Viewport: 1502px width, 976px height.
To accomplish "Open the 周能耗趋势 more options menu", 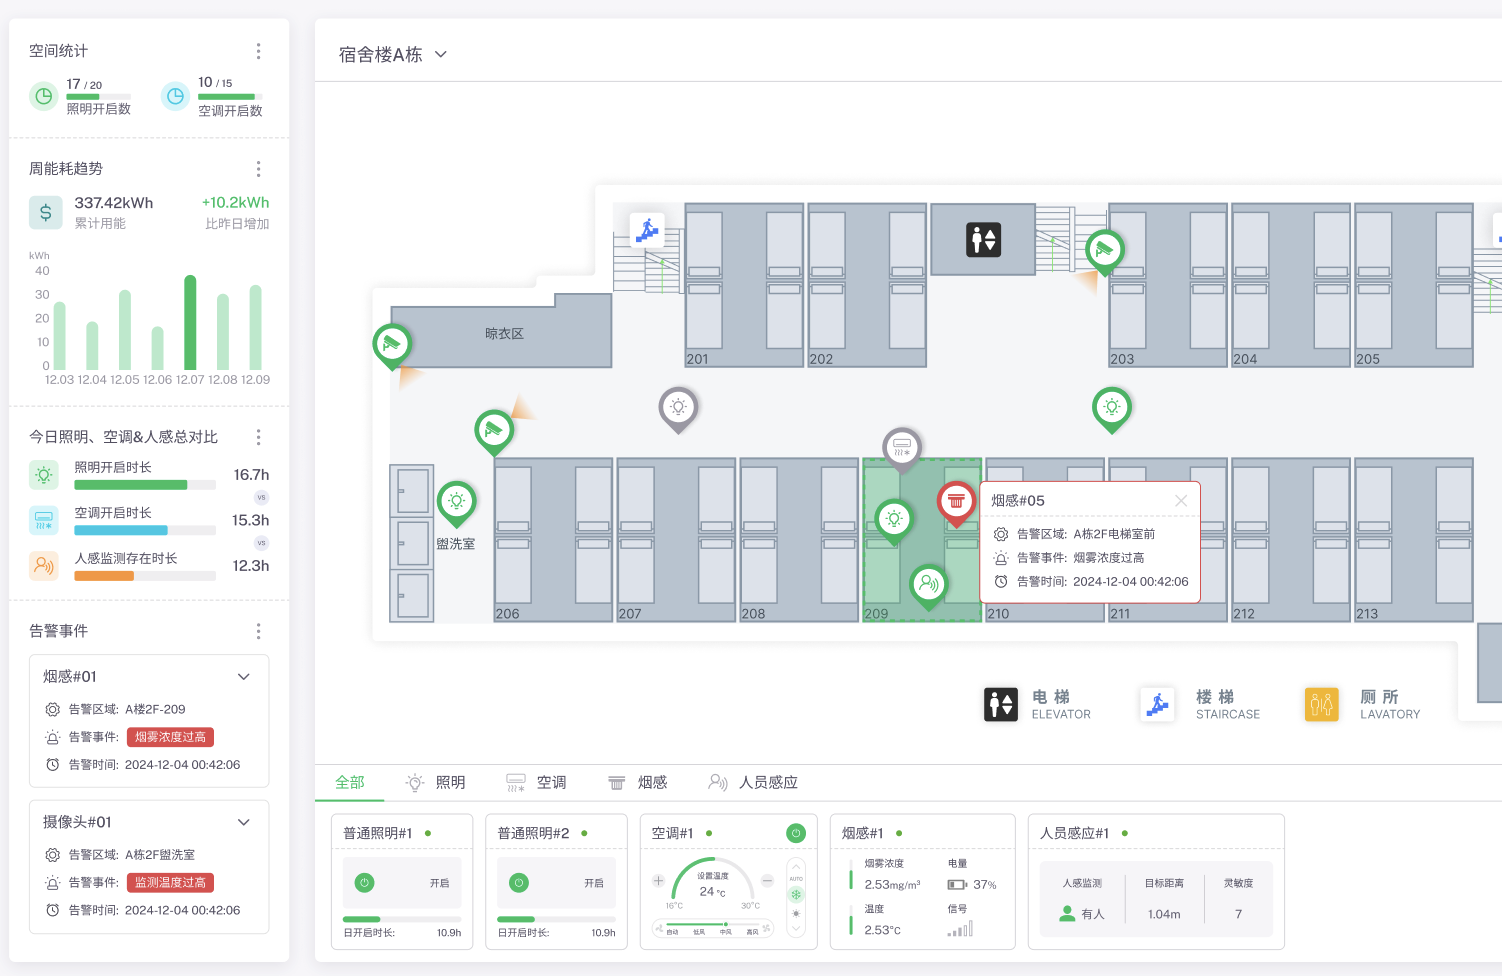I will (x=258, y=169).
